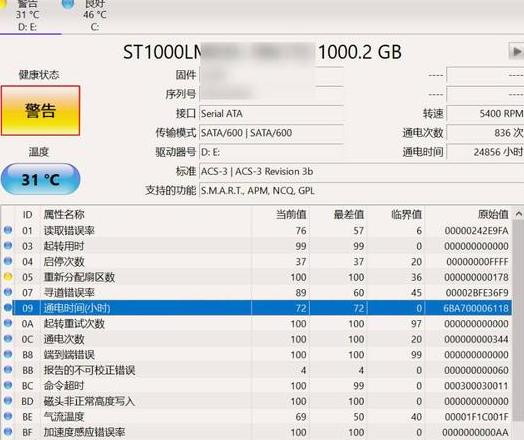Click the 原始值 column header
Viewport: 524px width, 440px height.
pyautogui.click(x=468, y=215)
